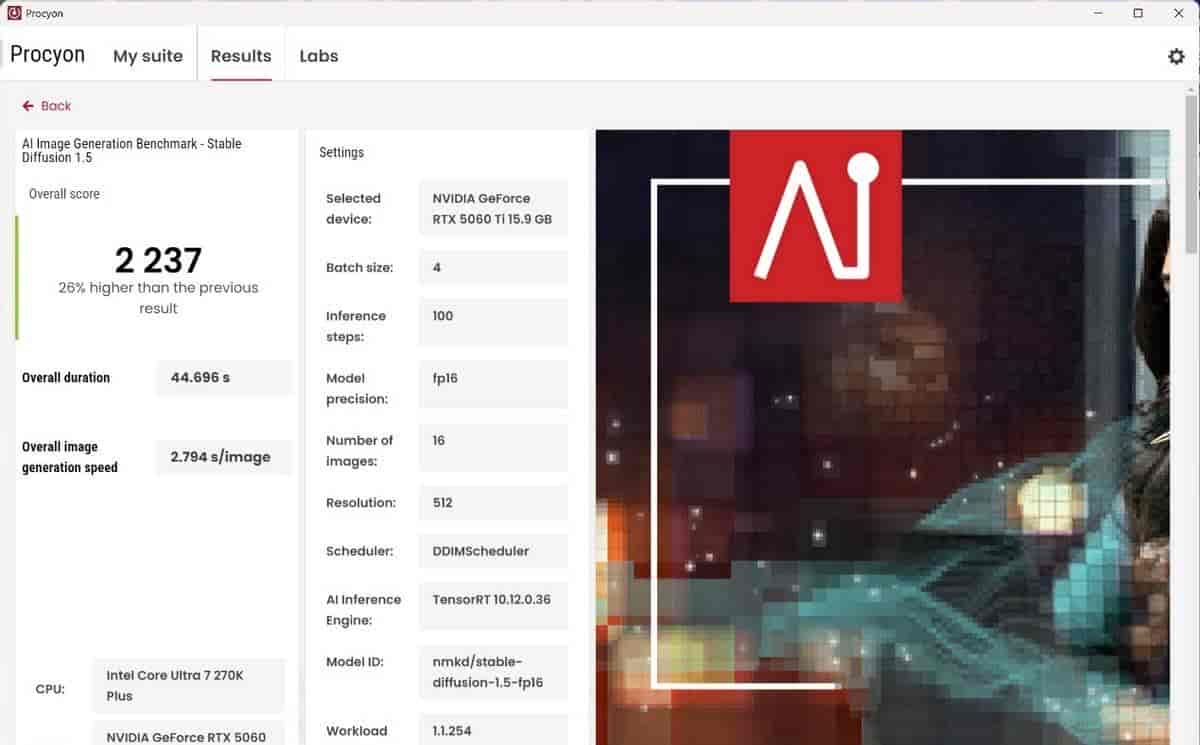Image resolution: width=1200 pixels, height=745 pixels.
Task: Click the Procyon app icon in title bar
Action: click(x=14, y=13)
